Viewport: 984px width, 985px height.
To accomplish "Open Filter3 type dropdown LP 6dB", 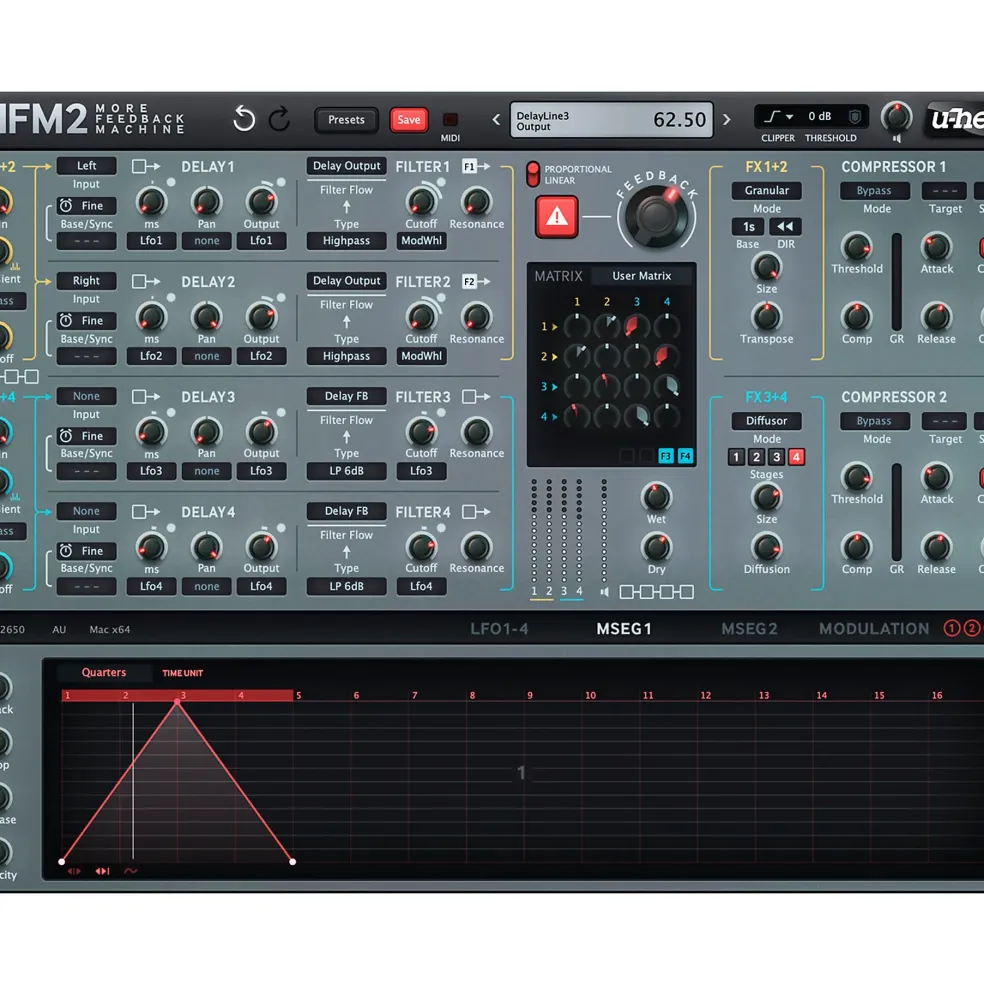I will pos(346,471).
